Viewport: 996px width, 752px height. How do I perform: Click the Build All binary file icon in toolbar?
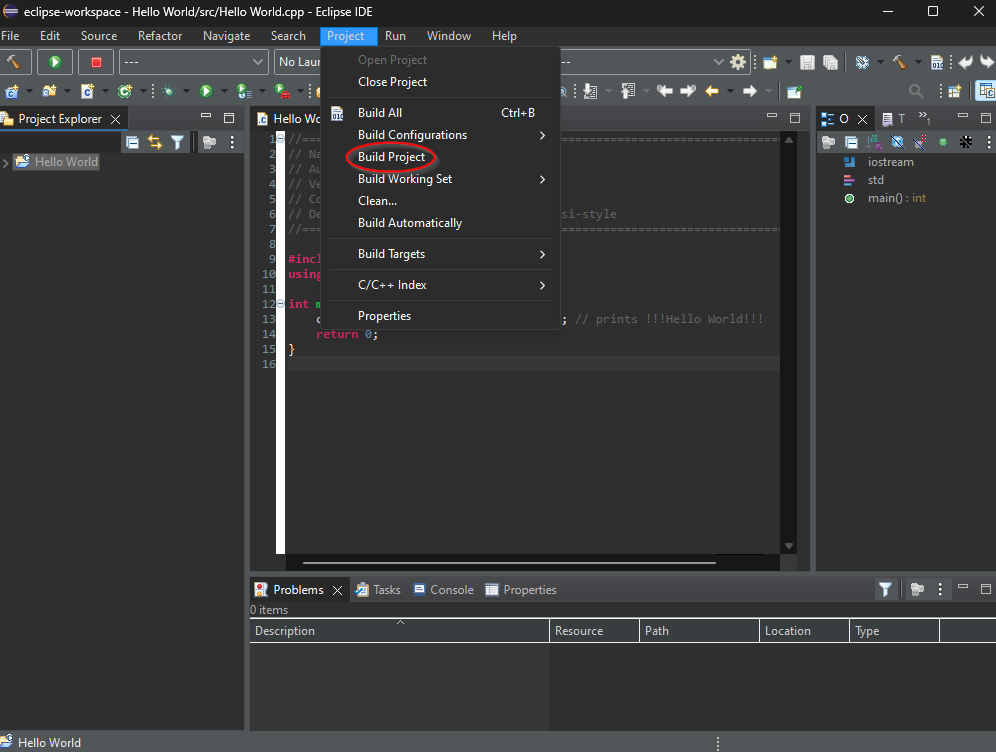[x=937, y=62]
